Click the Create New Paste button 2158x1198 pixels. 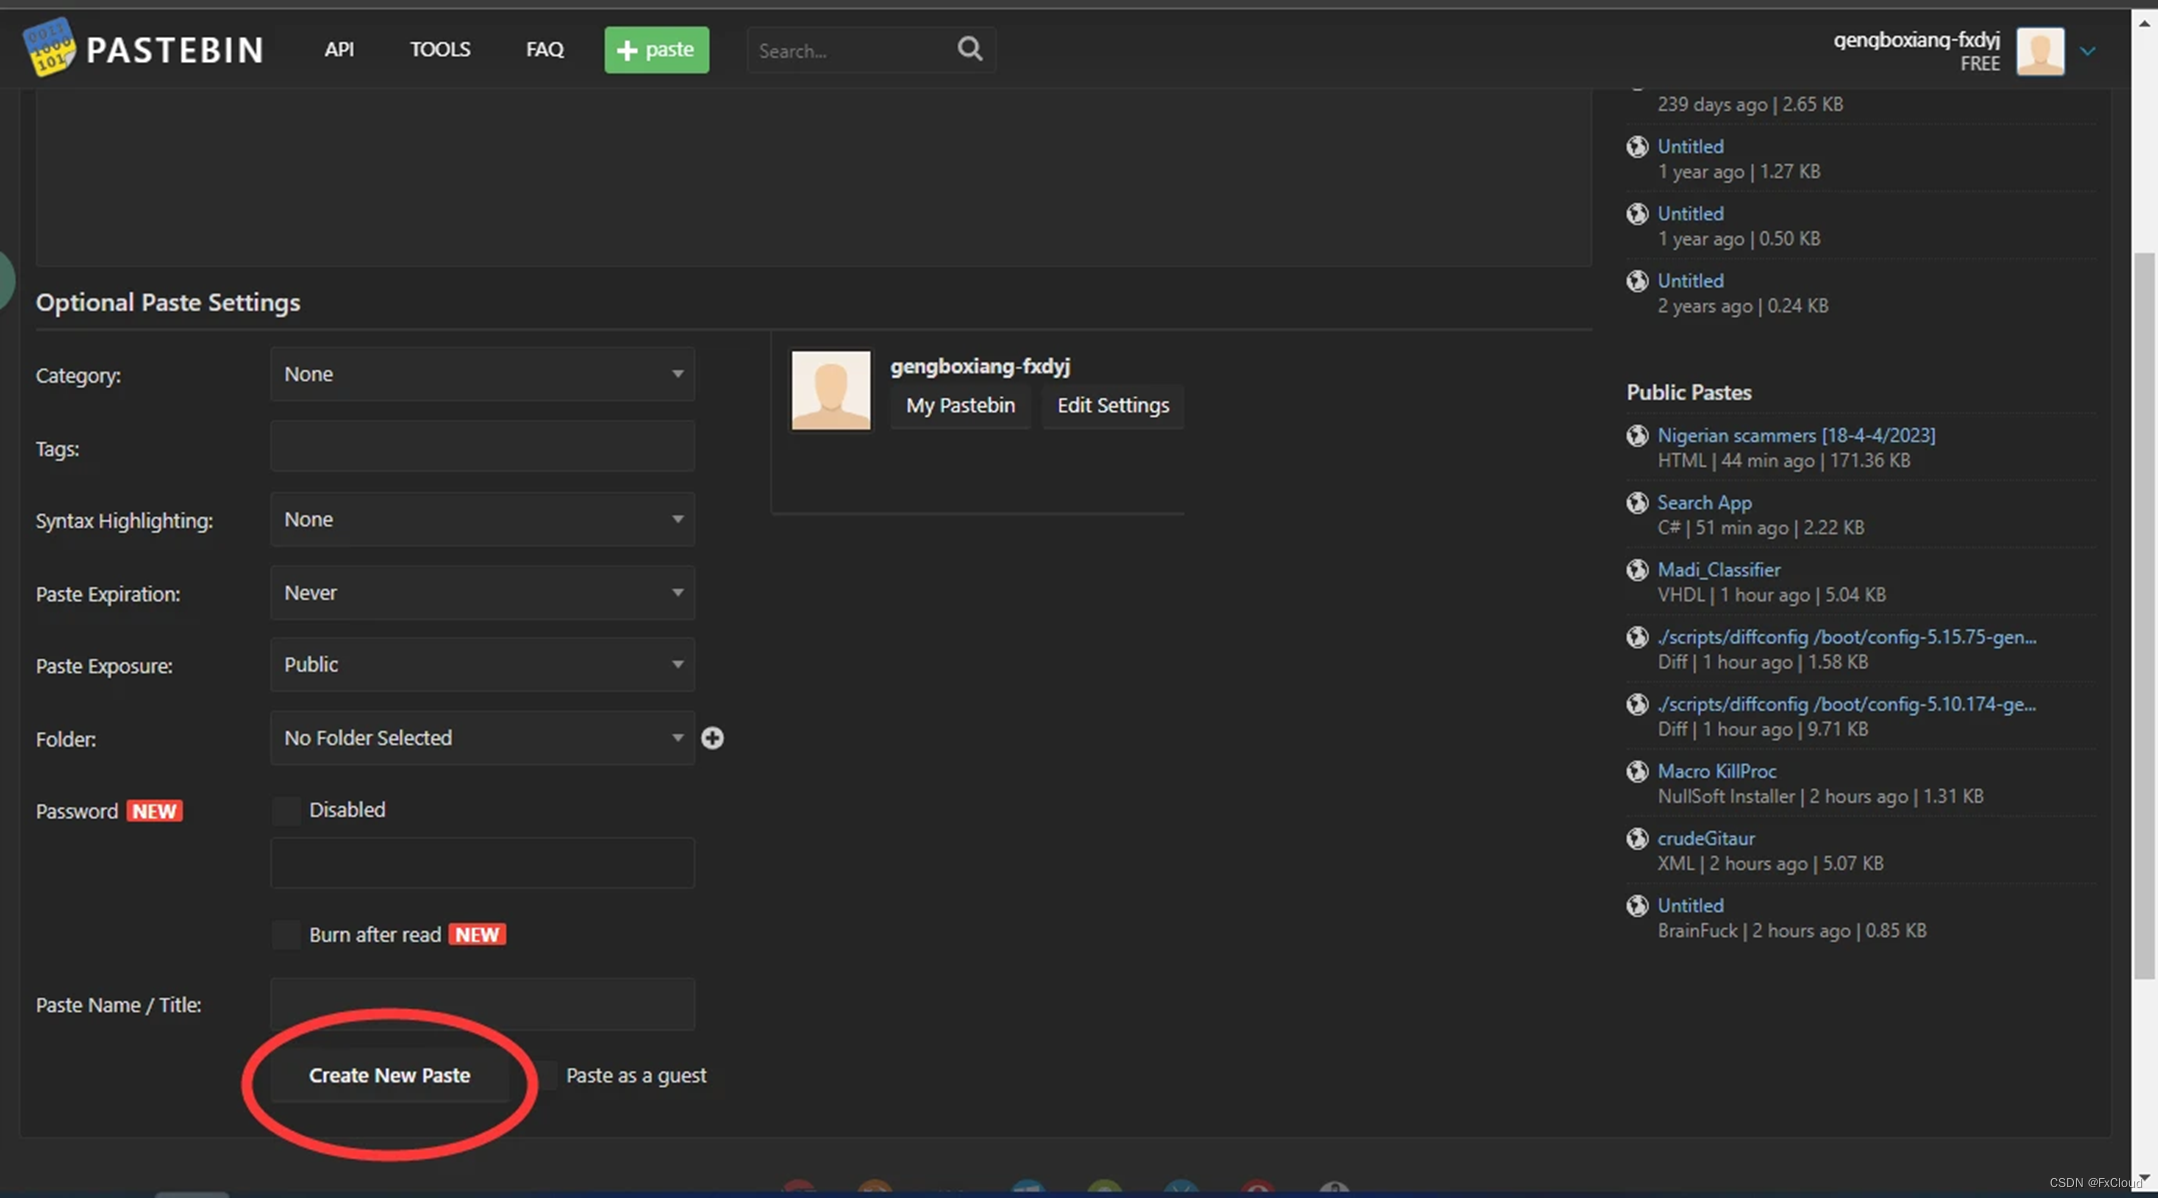(x=389, y=1075)
